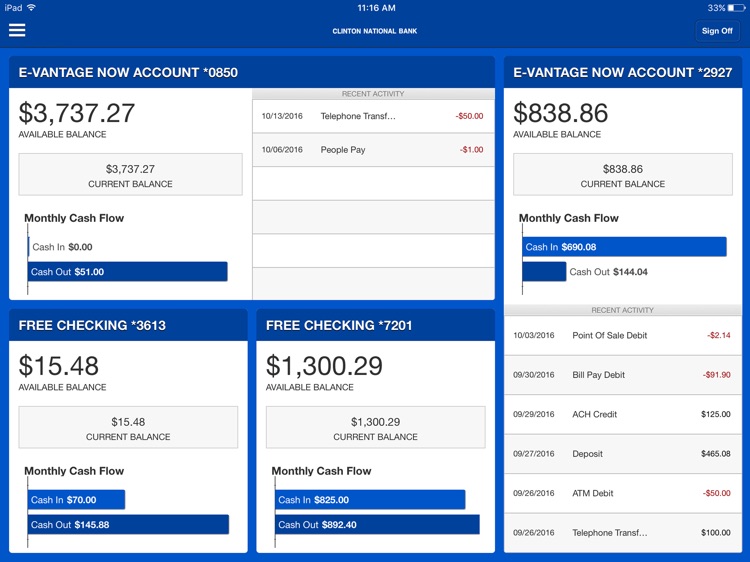Select the $15.48 available balance
Image resolution: width=750 pixels, height=562 pixels.
pos(58,366)
